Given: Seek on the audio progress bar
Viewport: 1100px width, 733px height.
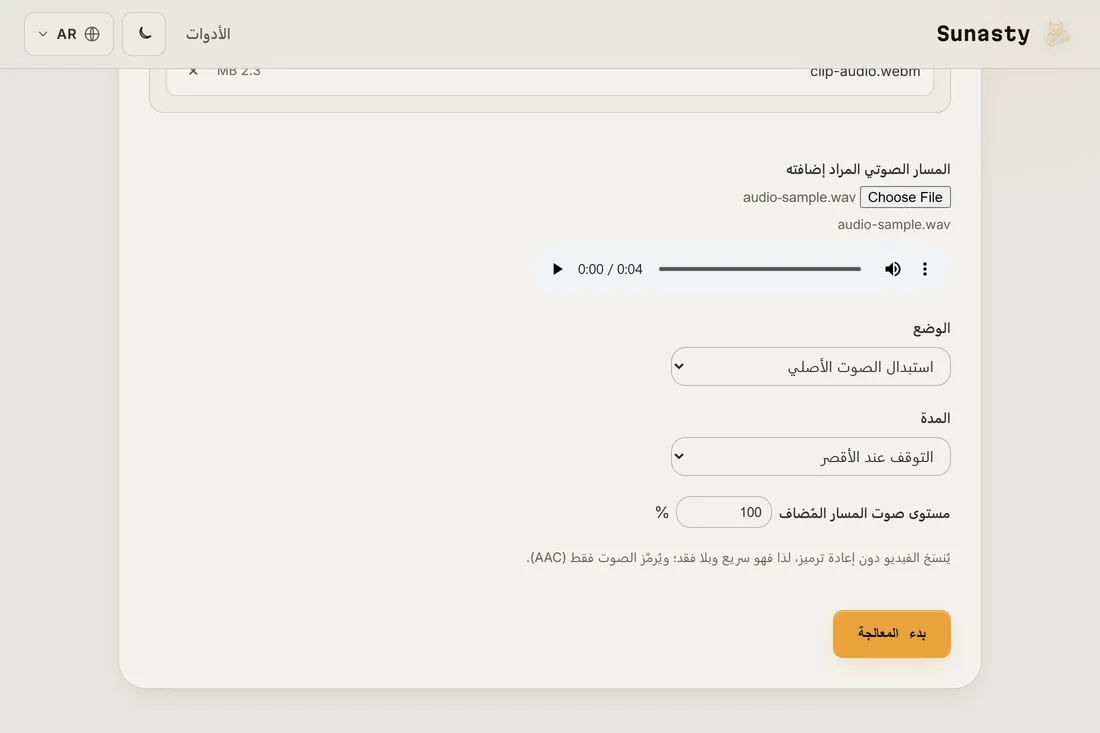Looking at the screenshot, I should [759, 269].
